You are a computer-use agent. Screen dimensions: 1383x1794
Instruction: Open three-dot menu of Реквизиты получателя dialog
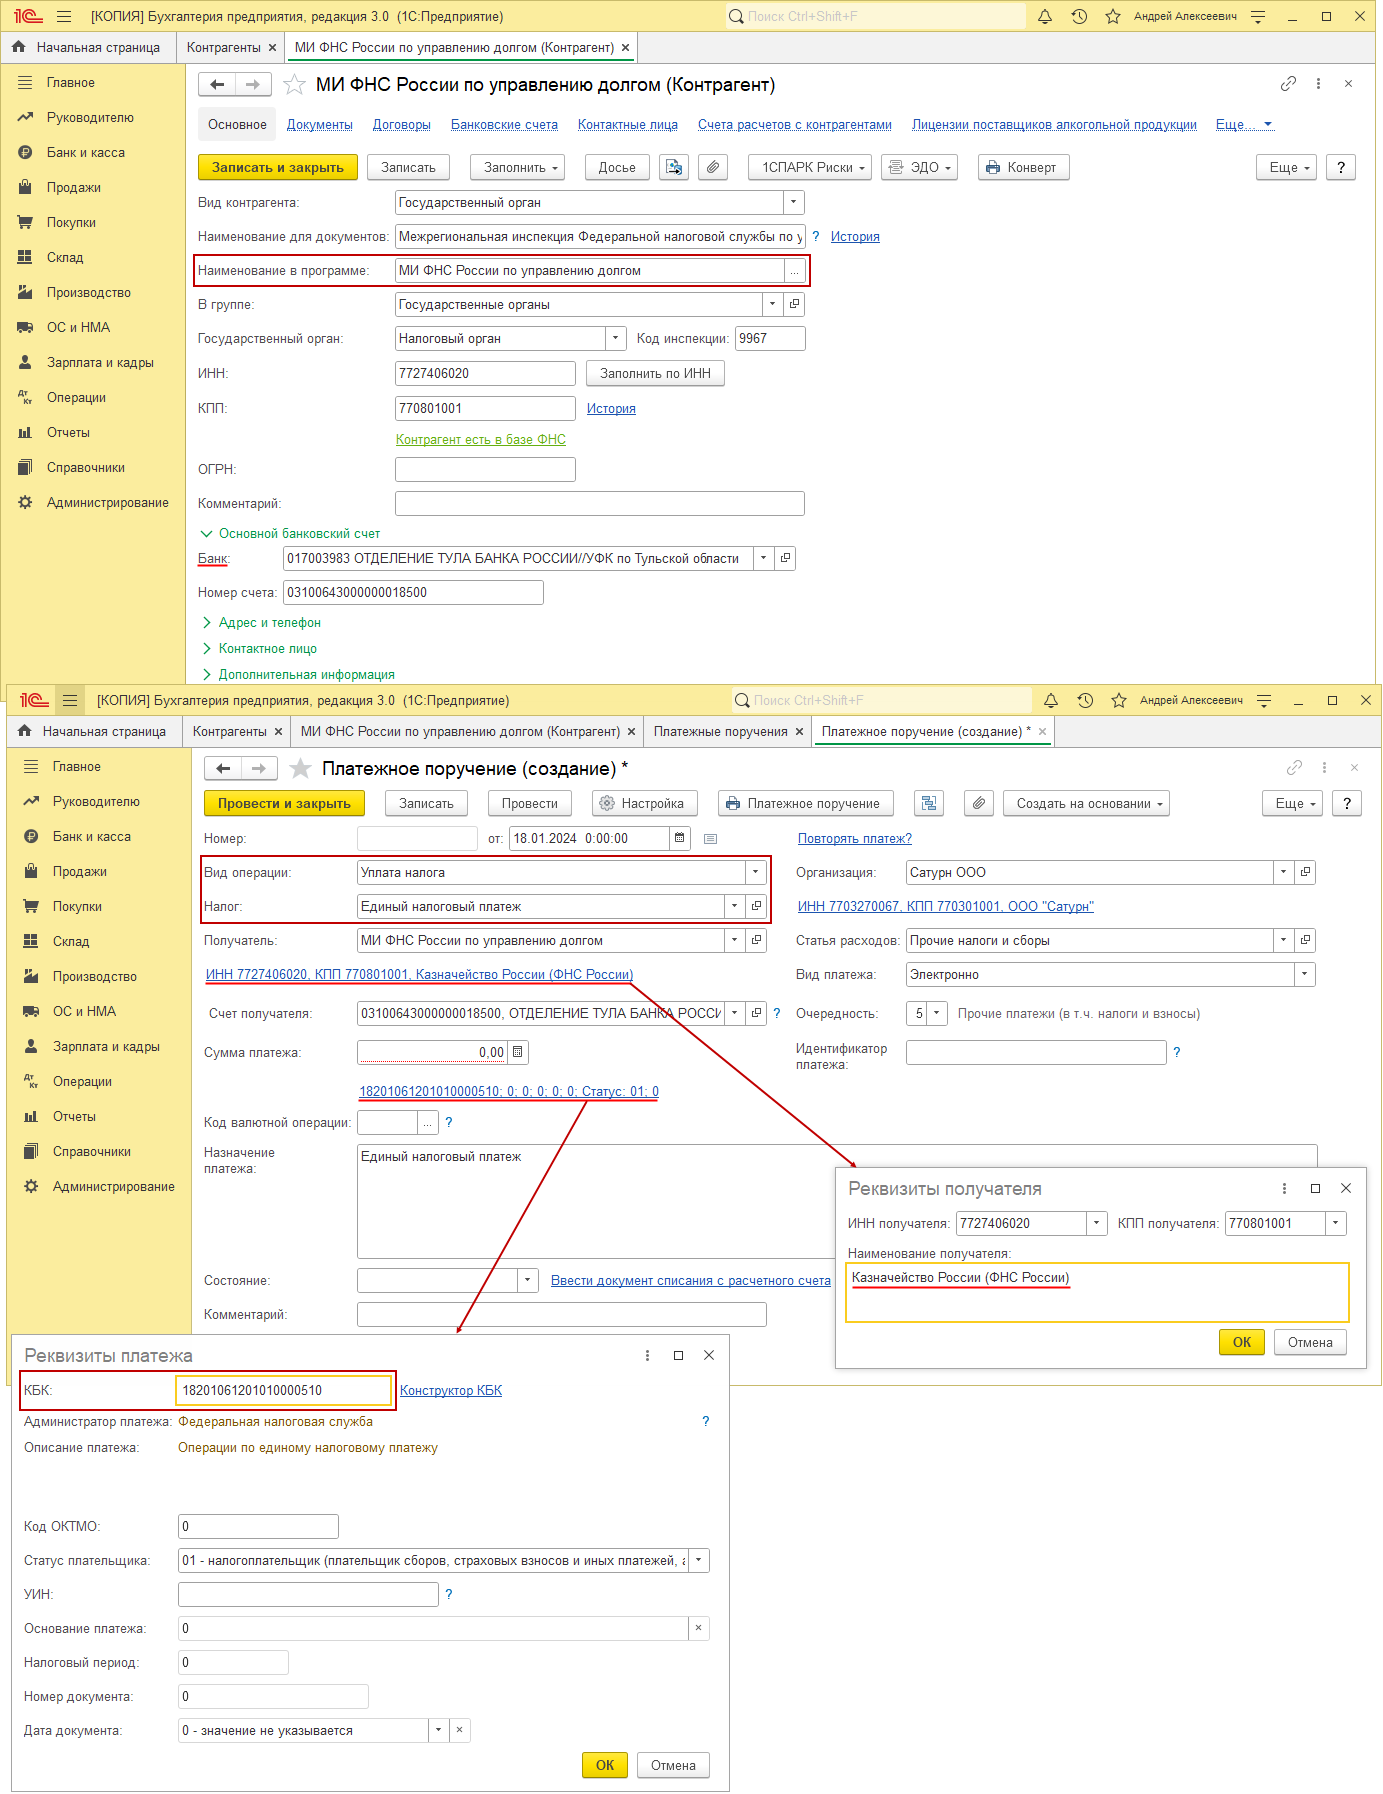click(x=1285, y=1189)
